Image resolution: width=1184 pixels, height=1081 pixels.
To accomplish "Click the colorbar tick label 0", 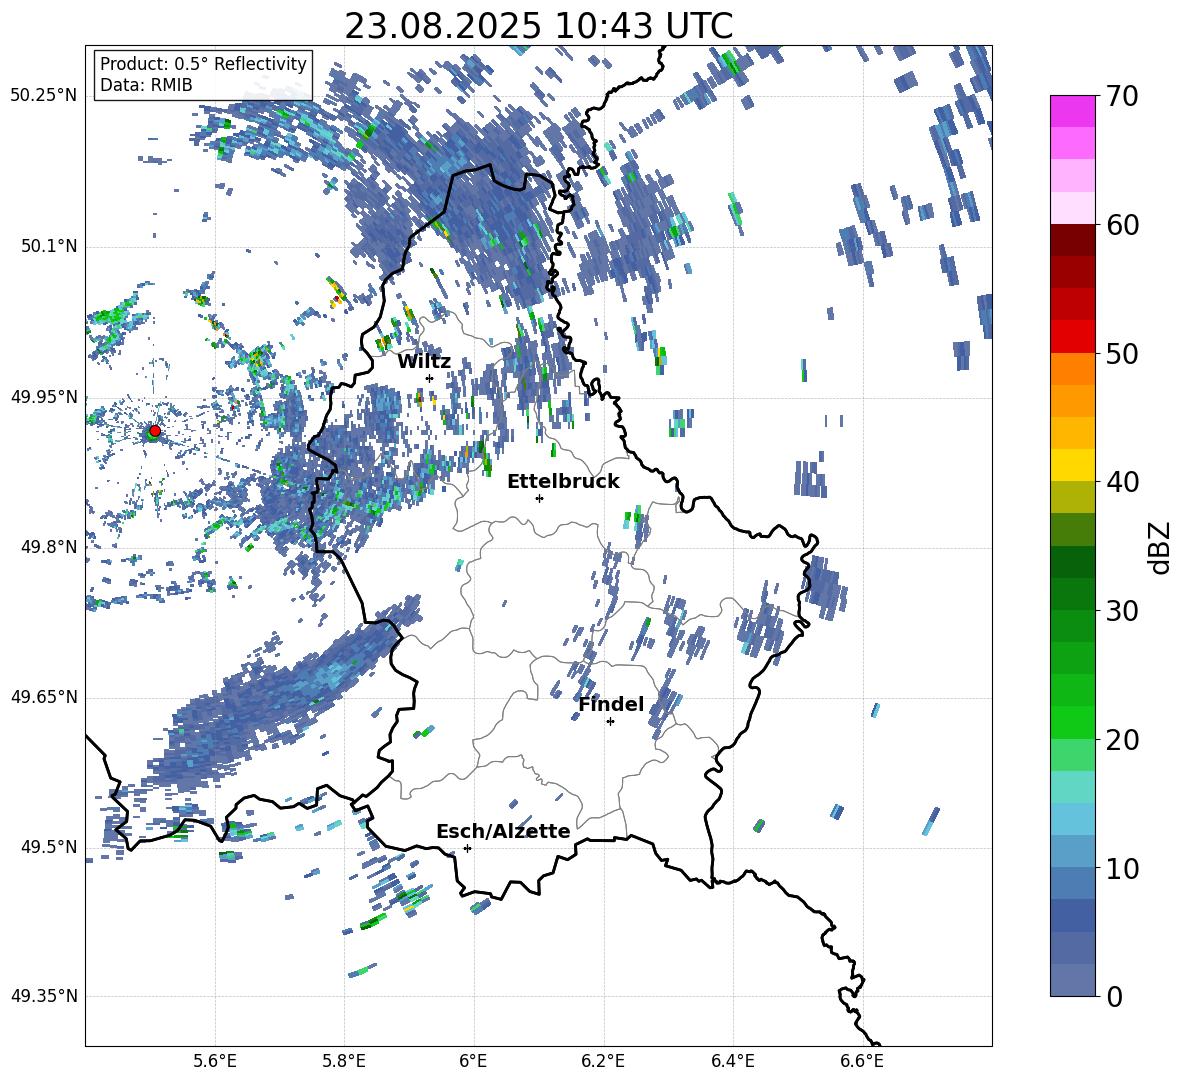I will (1114, 996).
